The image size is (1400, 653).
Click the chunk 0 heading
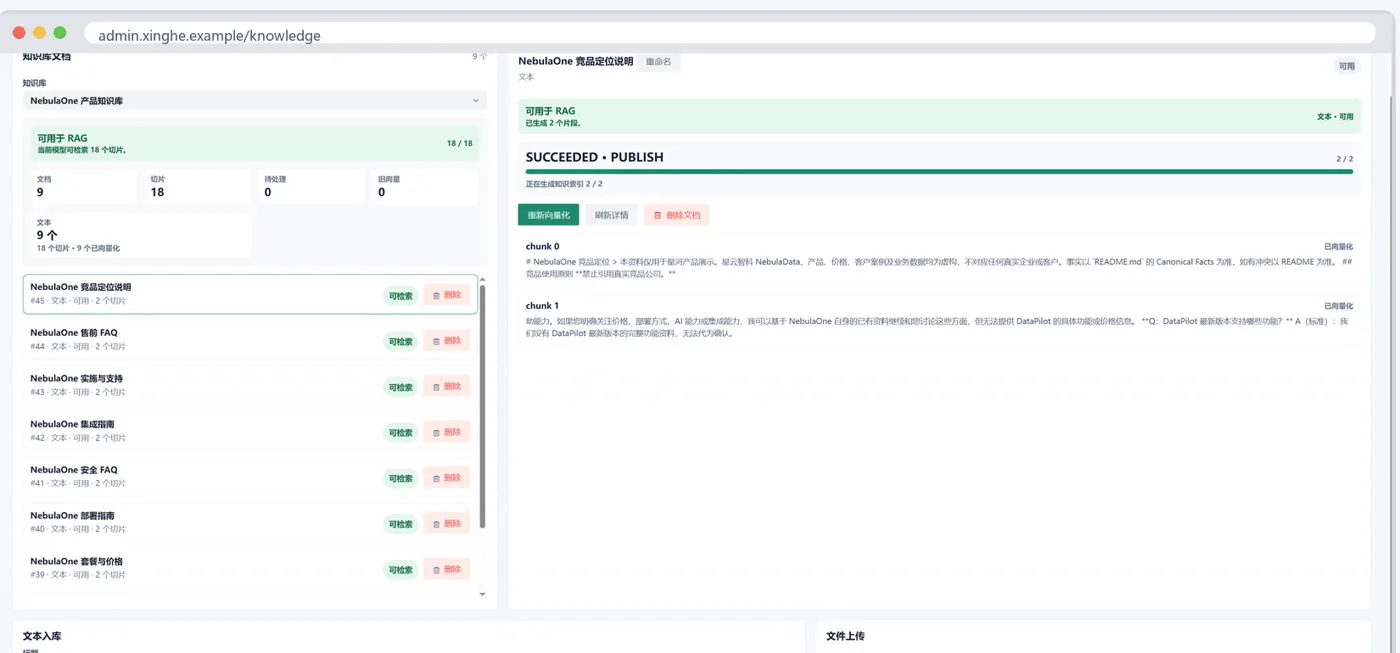click(x=543, y=246)
